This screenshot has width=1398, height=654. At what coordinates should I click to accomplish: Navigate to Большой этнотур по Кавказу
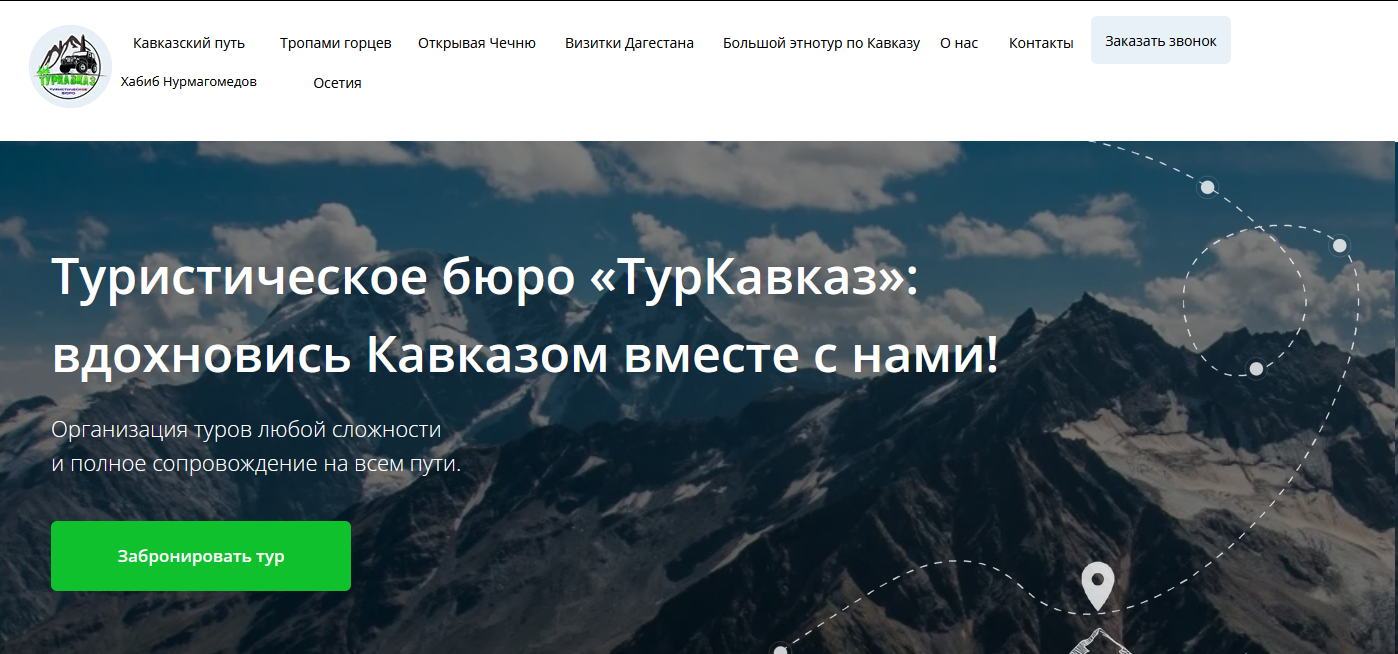click(821, 43)
